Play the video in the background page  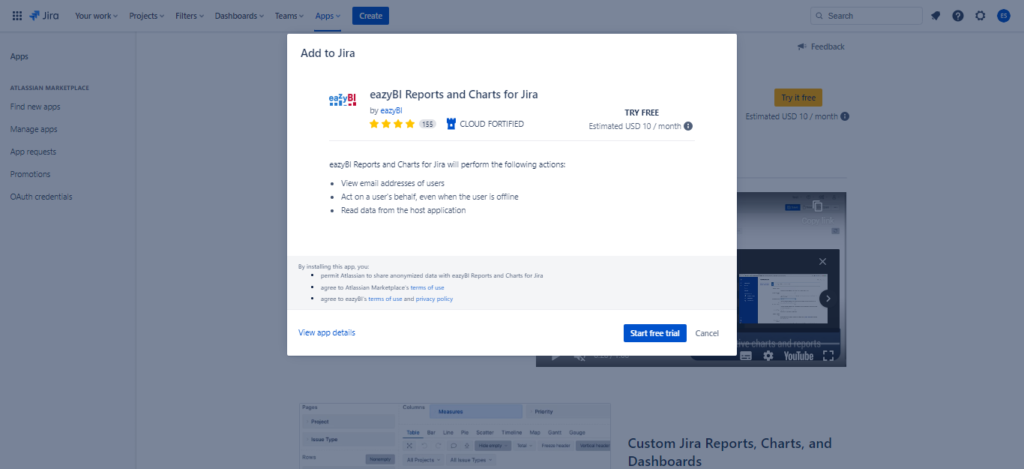pyautogui.click(x=556, y=357)
